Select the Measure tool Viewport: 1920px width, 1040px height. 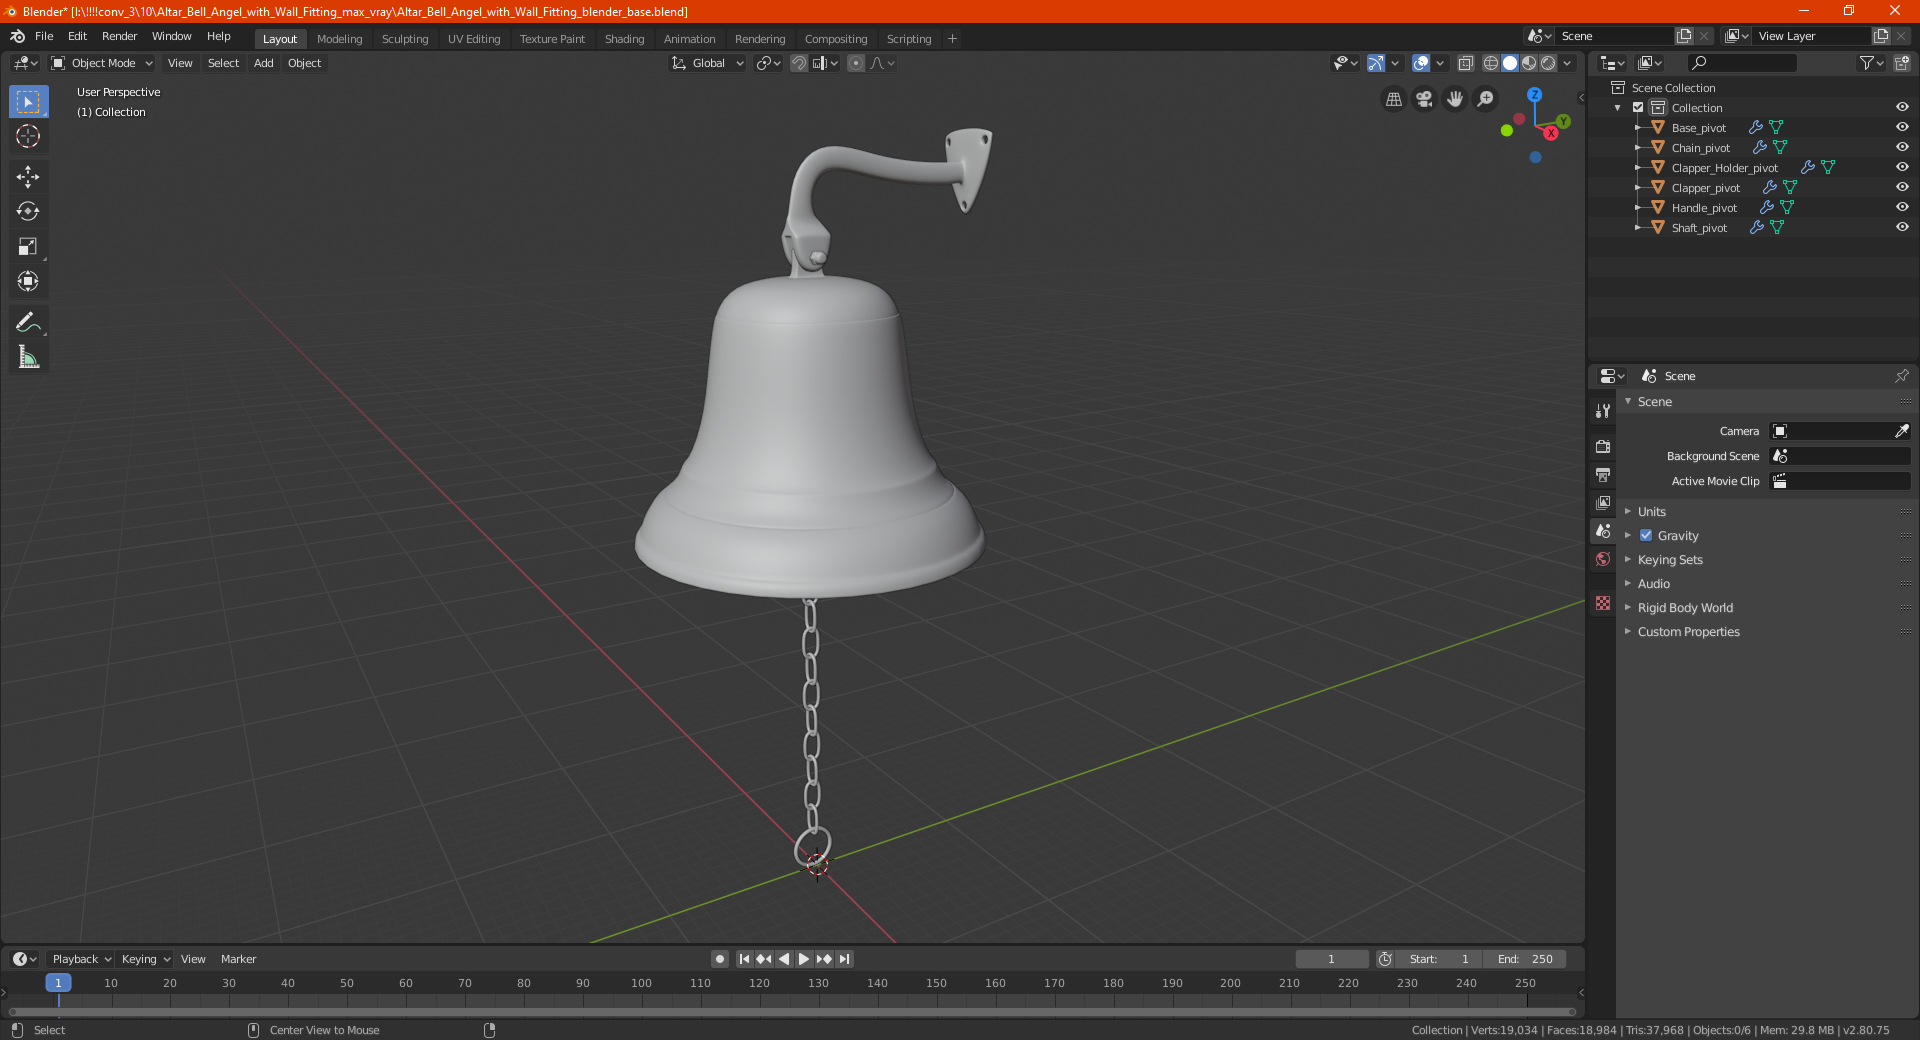point(28,357)
